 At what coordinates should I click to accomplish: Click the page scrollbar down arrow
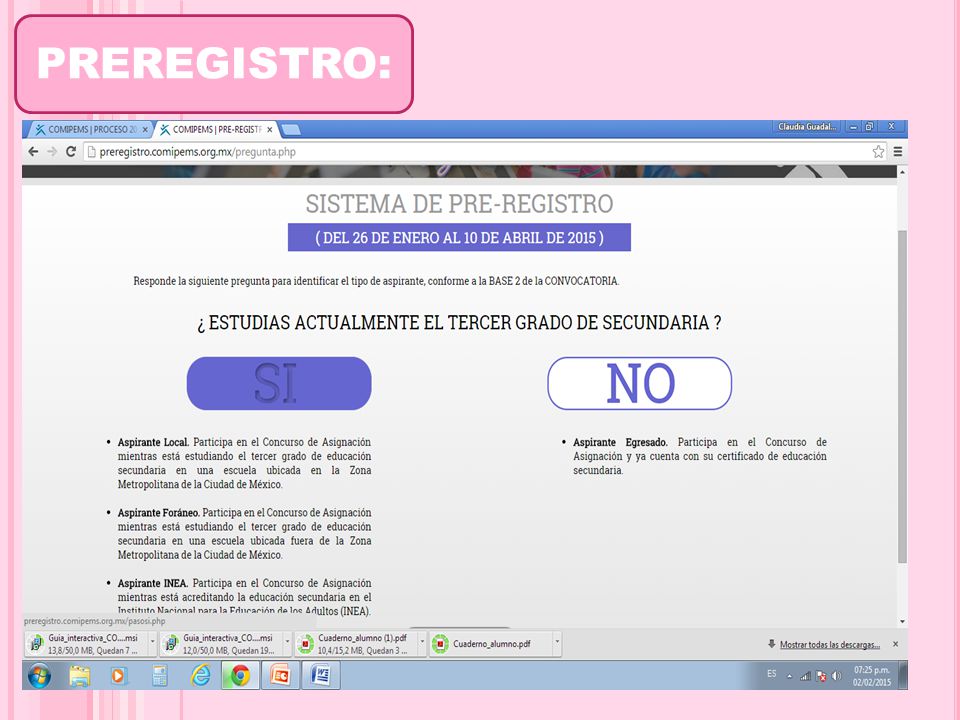[902, 621]
